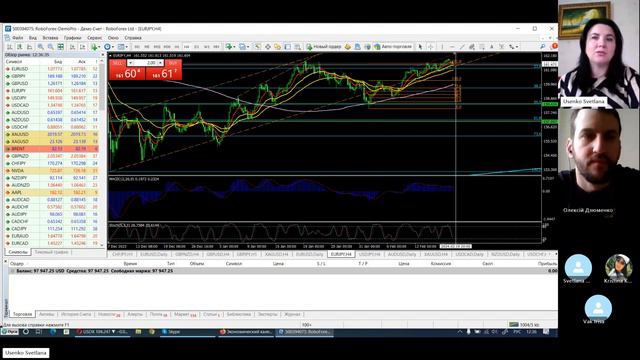Select the equidistant channel tool
Screen dimensions: 640x360
point(472,47)
